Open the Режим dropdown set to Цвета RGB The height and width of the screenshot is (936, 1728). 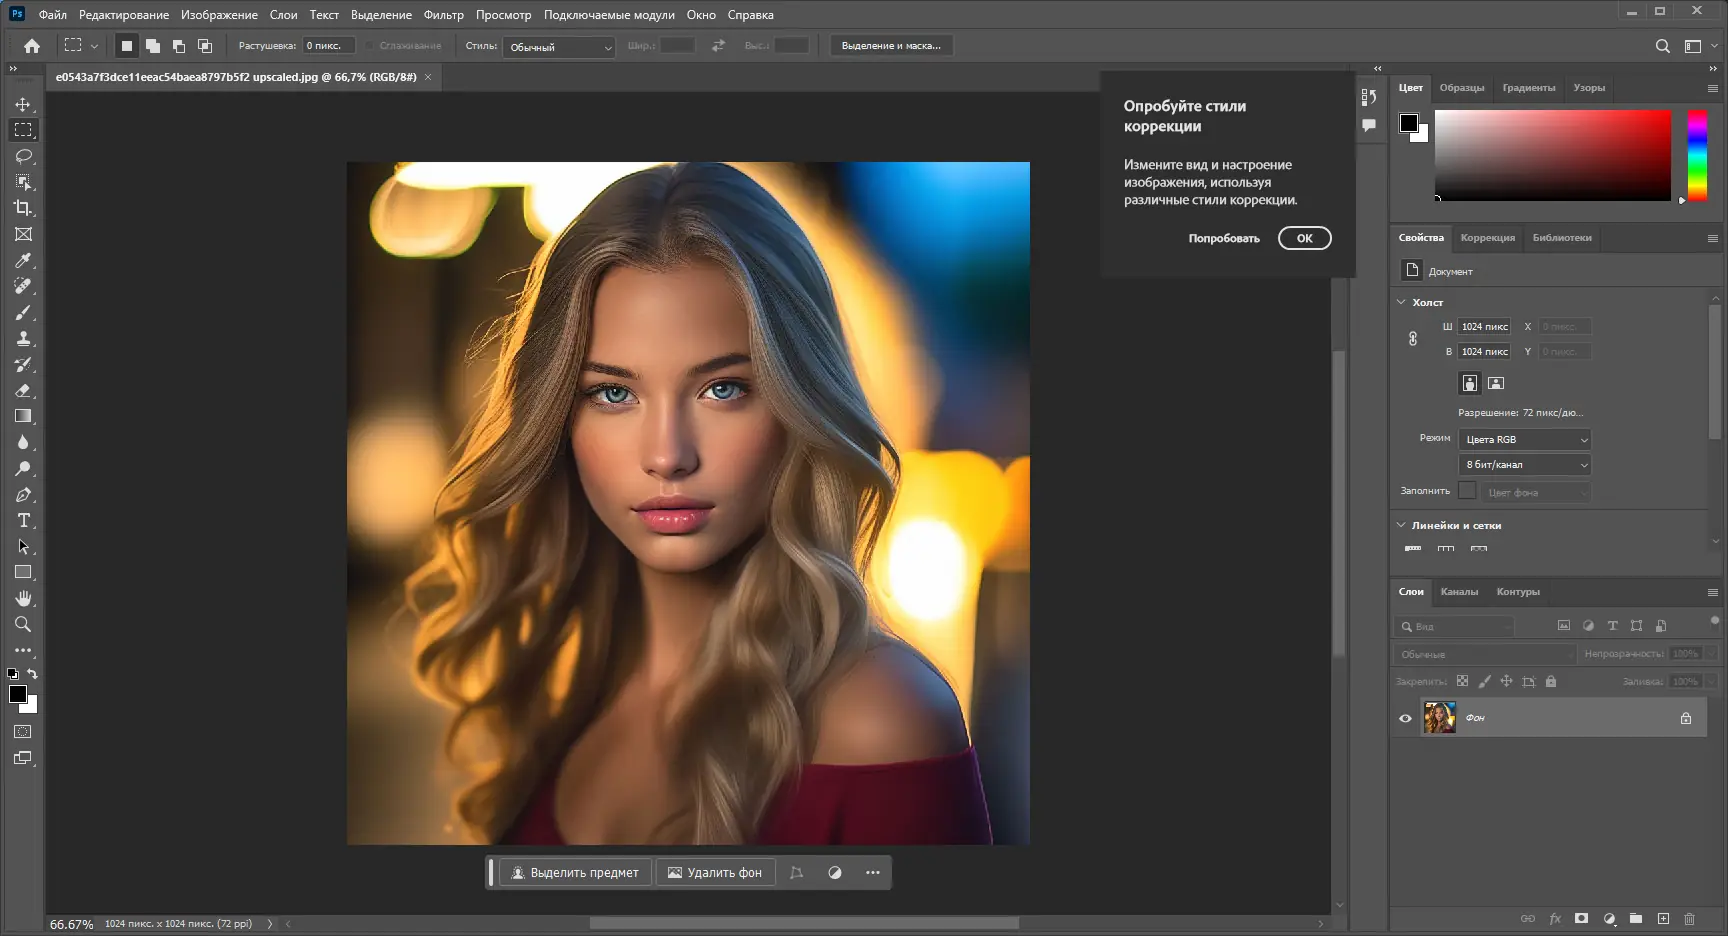[1524, 439]
